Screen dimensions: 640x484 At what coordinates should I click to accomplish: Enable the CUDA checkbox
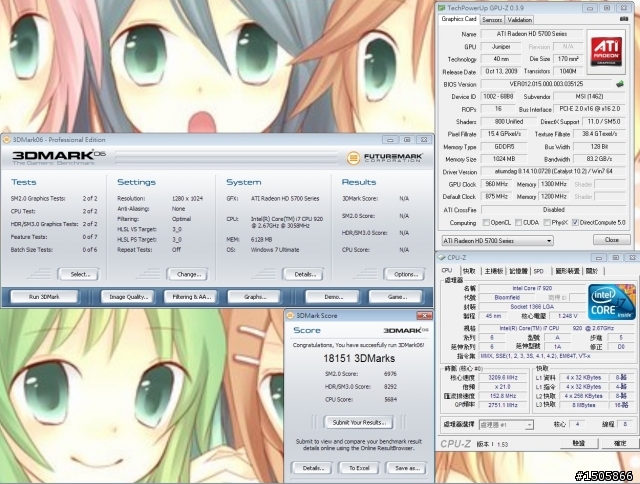coord(518,222)
